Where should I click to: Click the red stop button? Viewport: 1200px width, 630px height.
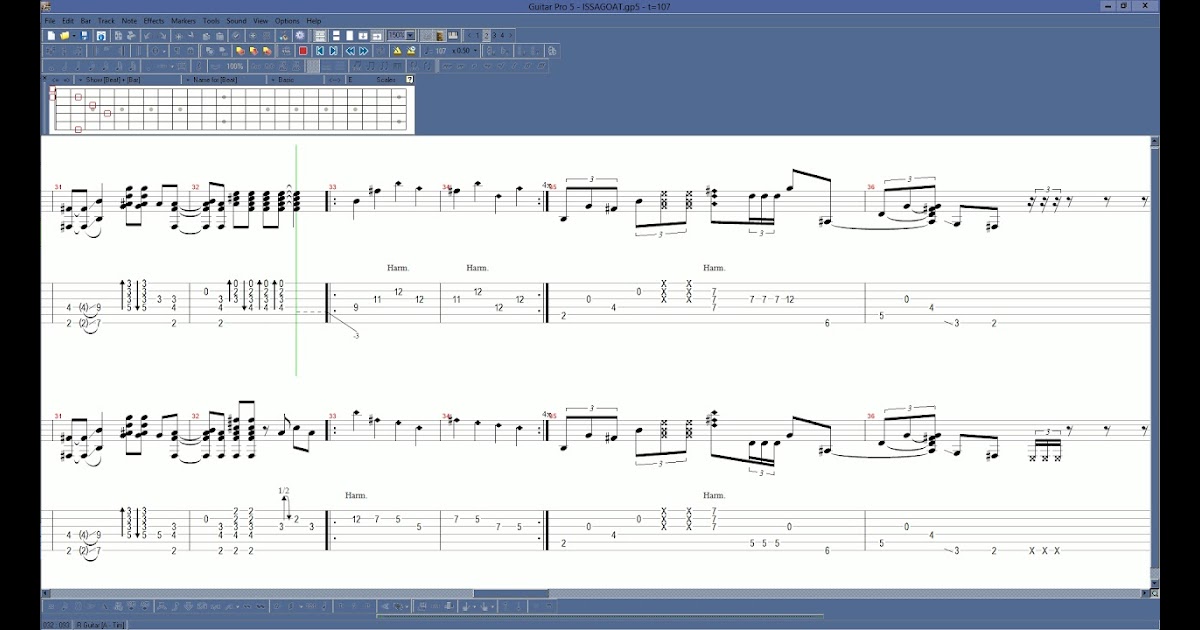point(302,51)
